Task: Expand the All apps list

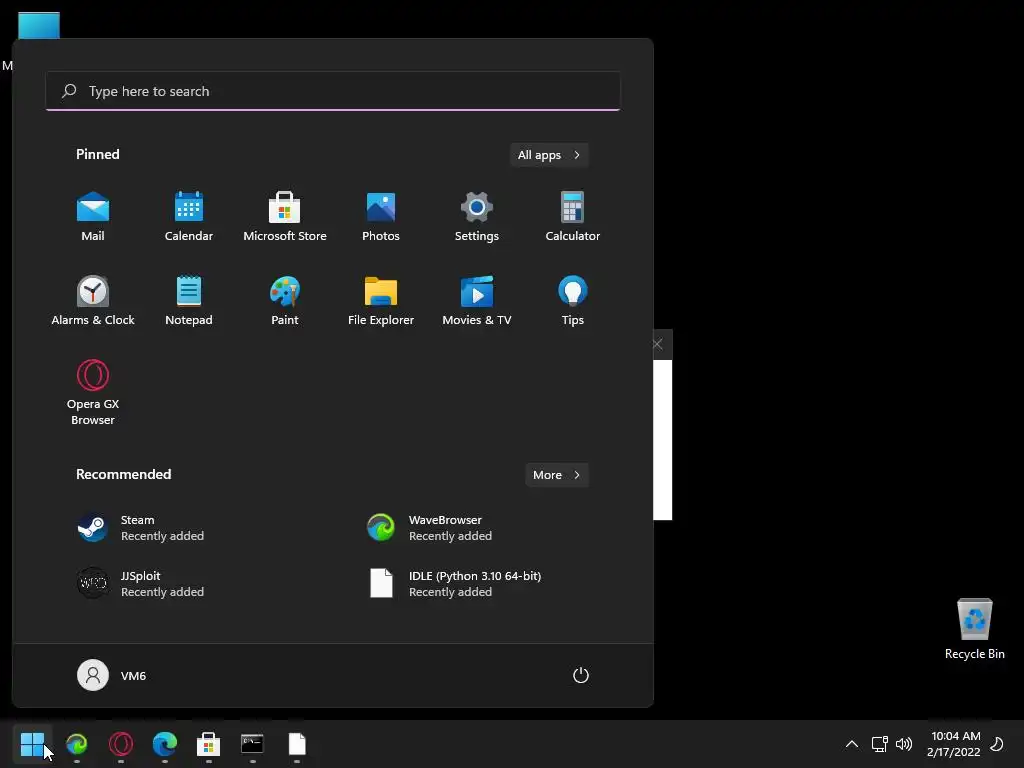Action: pos(549,155)
